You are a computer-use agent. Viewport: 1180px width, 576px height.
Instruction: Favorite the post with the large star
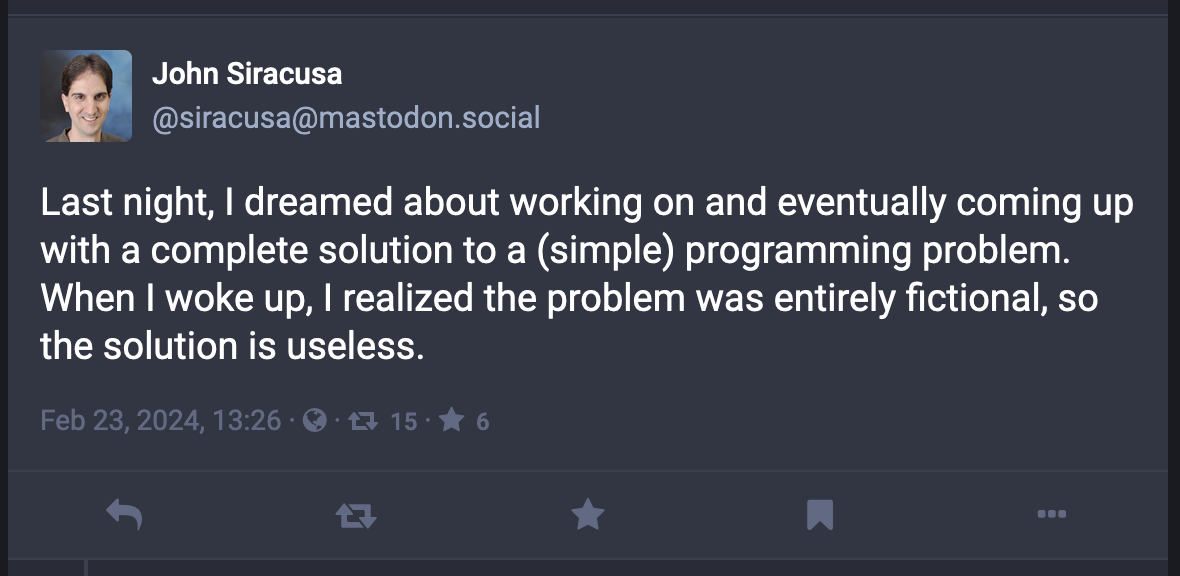[x=587, y=515]
